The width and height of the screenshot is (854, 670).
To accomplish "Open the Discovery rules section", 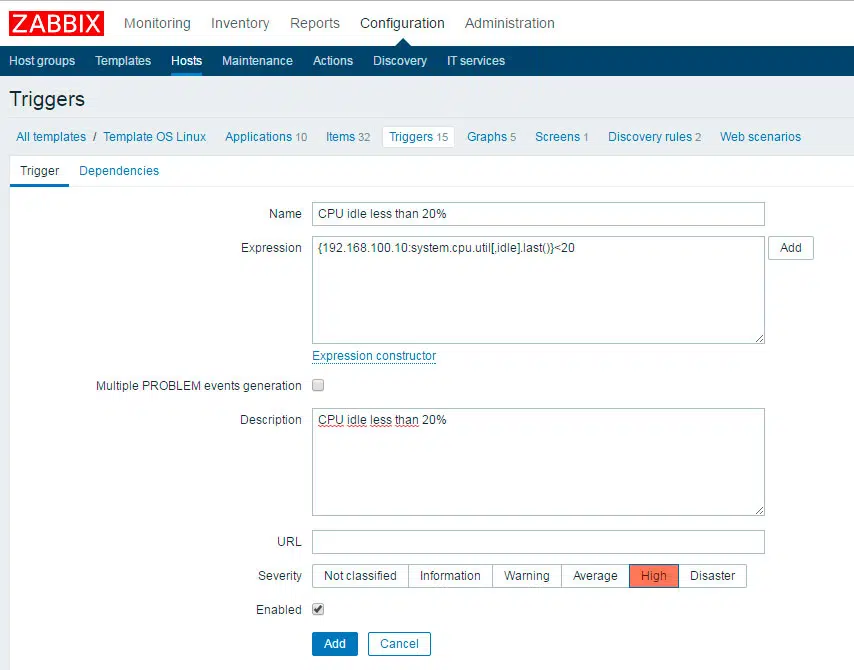I will [654, 137].
